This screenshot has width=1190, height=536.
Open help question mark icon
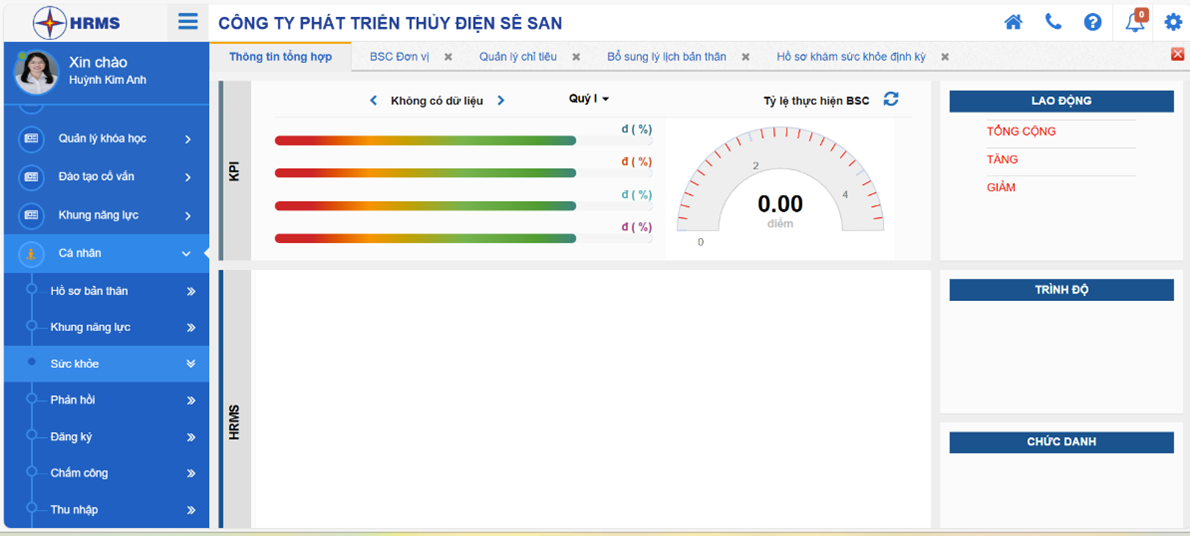1093,22
